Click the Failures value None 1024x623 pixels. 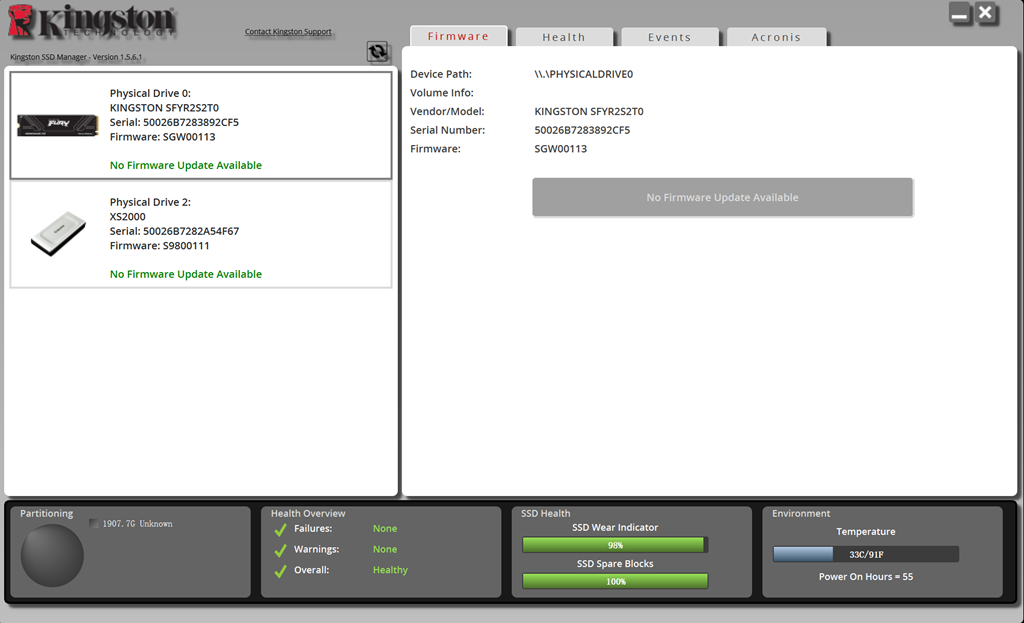(385, 528)
